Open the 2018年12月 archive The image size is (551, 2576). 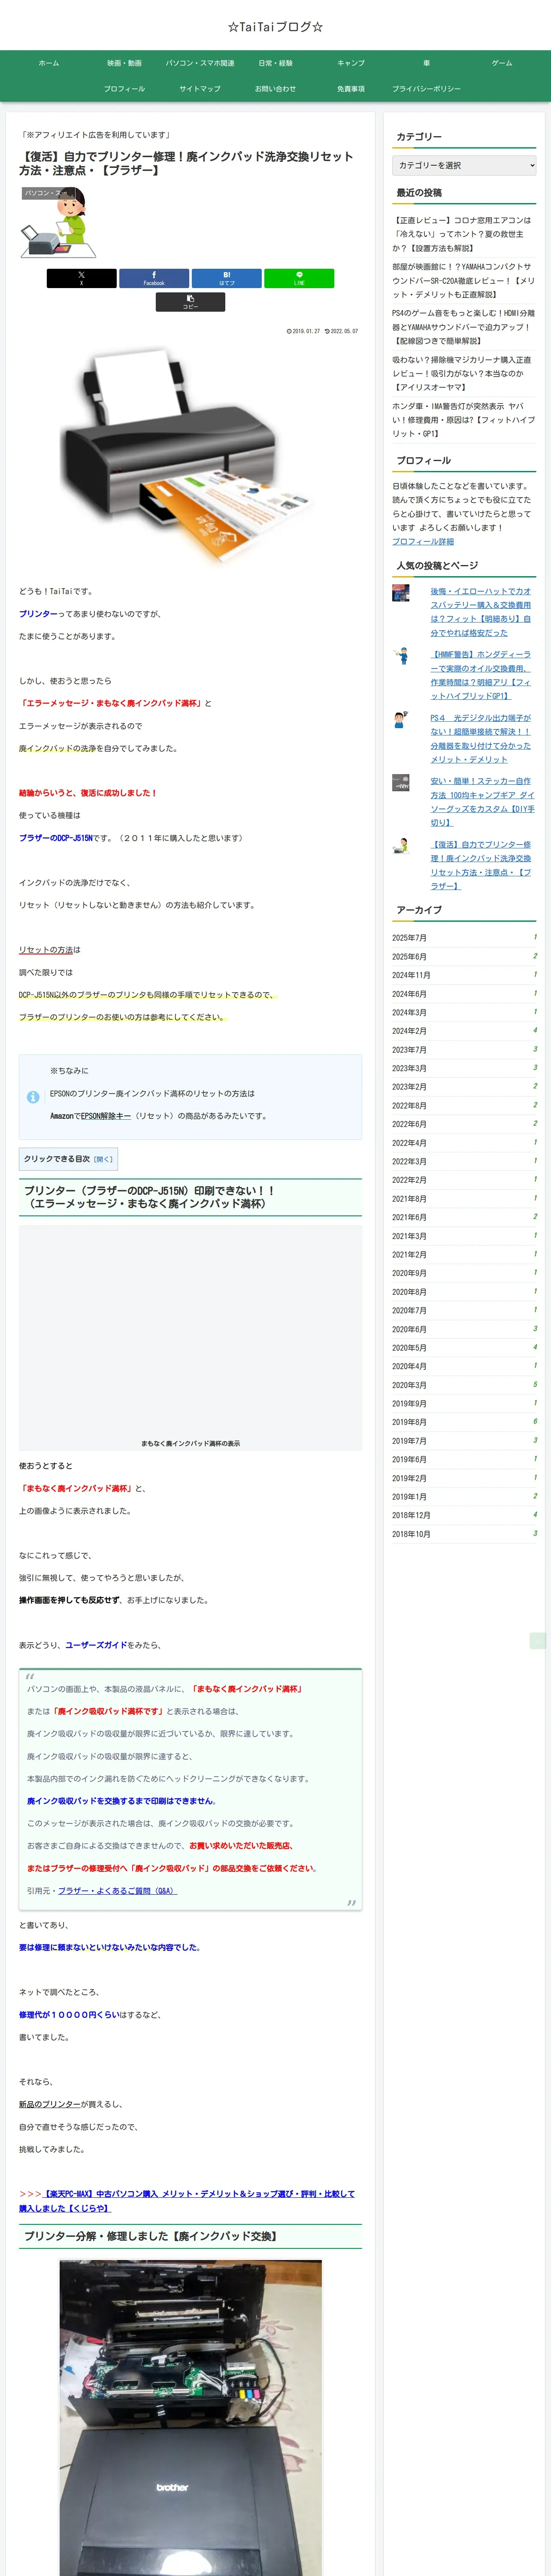click(464, 1515)
